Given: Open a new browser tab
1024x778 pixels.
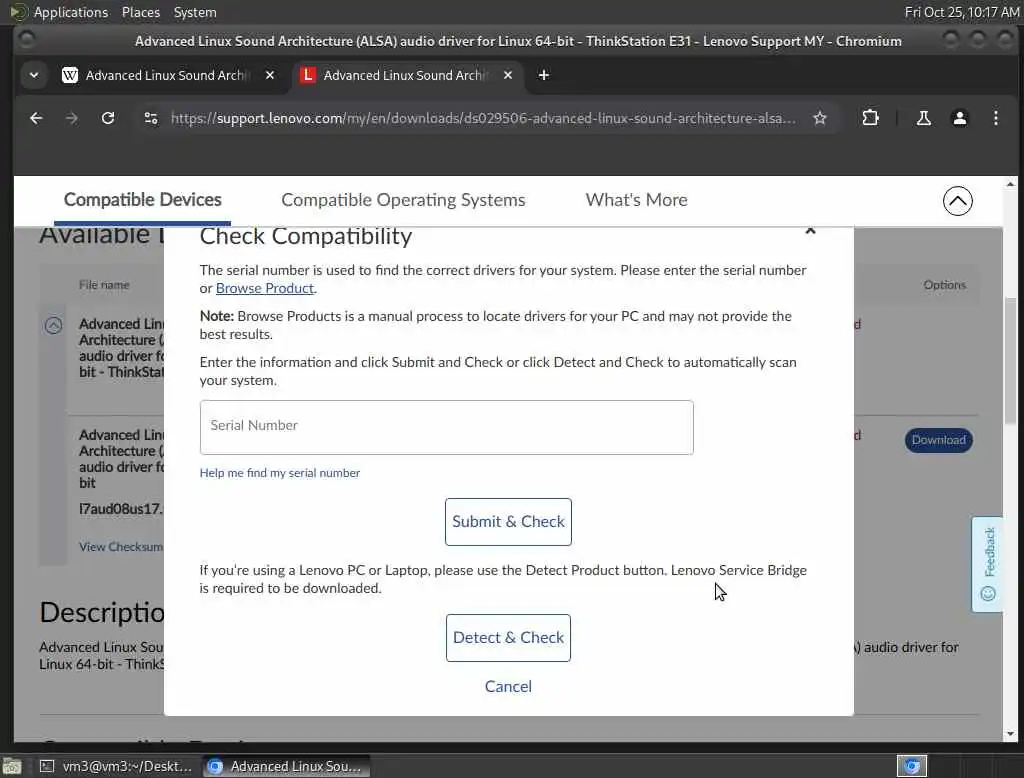Looking at the screenshot, I should [x=543, y=75].
